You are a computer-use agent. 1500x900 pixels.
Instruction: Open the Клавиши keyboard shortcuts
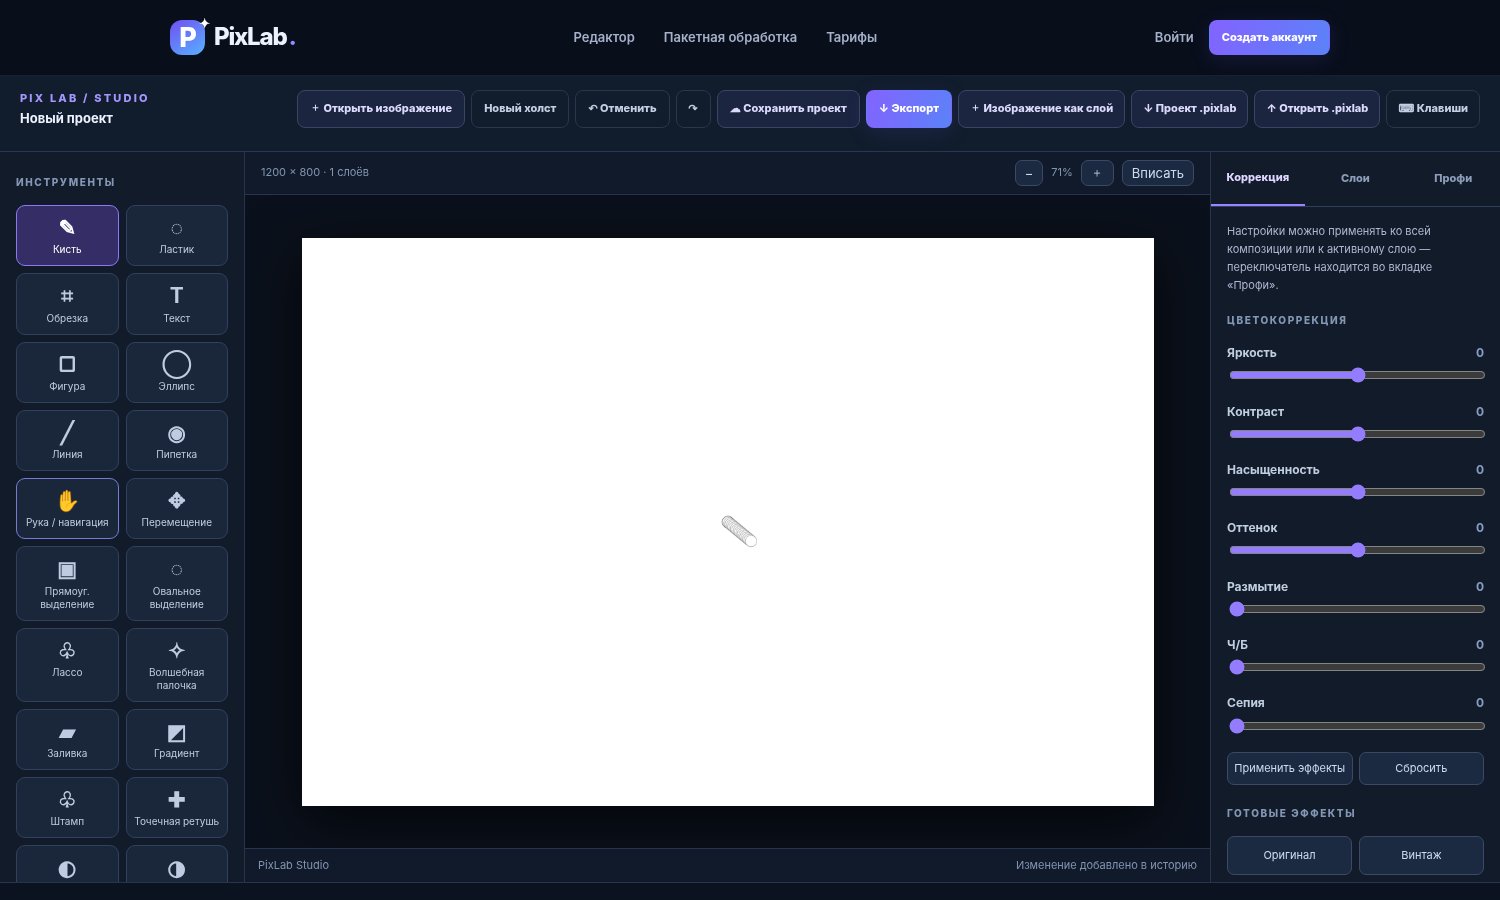[1433, 108]
